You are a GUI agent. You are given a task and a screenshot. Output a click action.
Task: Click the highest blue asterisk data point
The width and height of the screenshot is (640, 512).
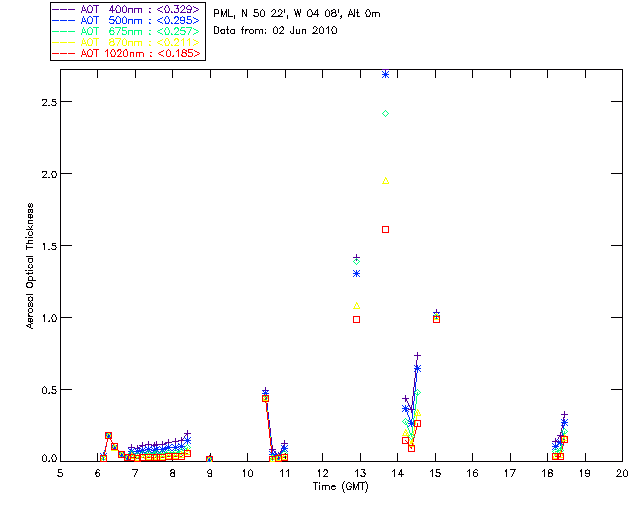pyautogui.click(x=385, y=75)
